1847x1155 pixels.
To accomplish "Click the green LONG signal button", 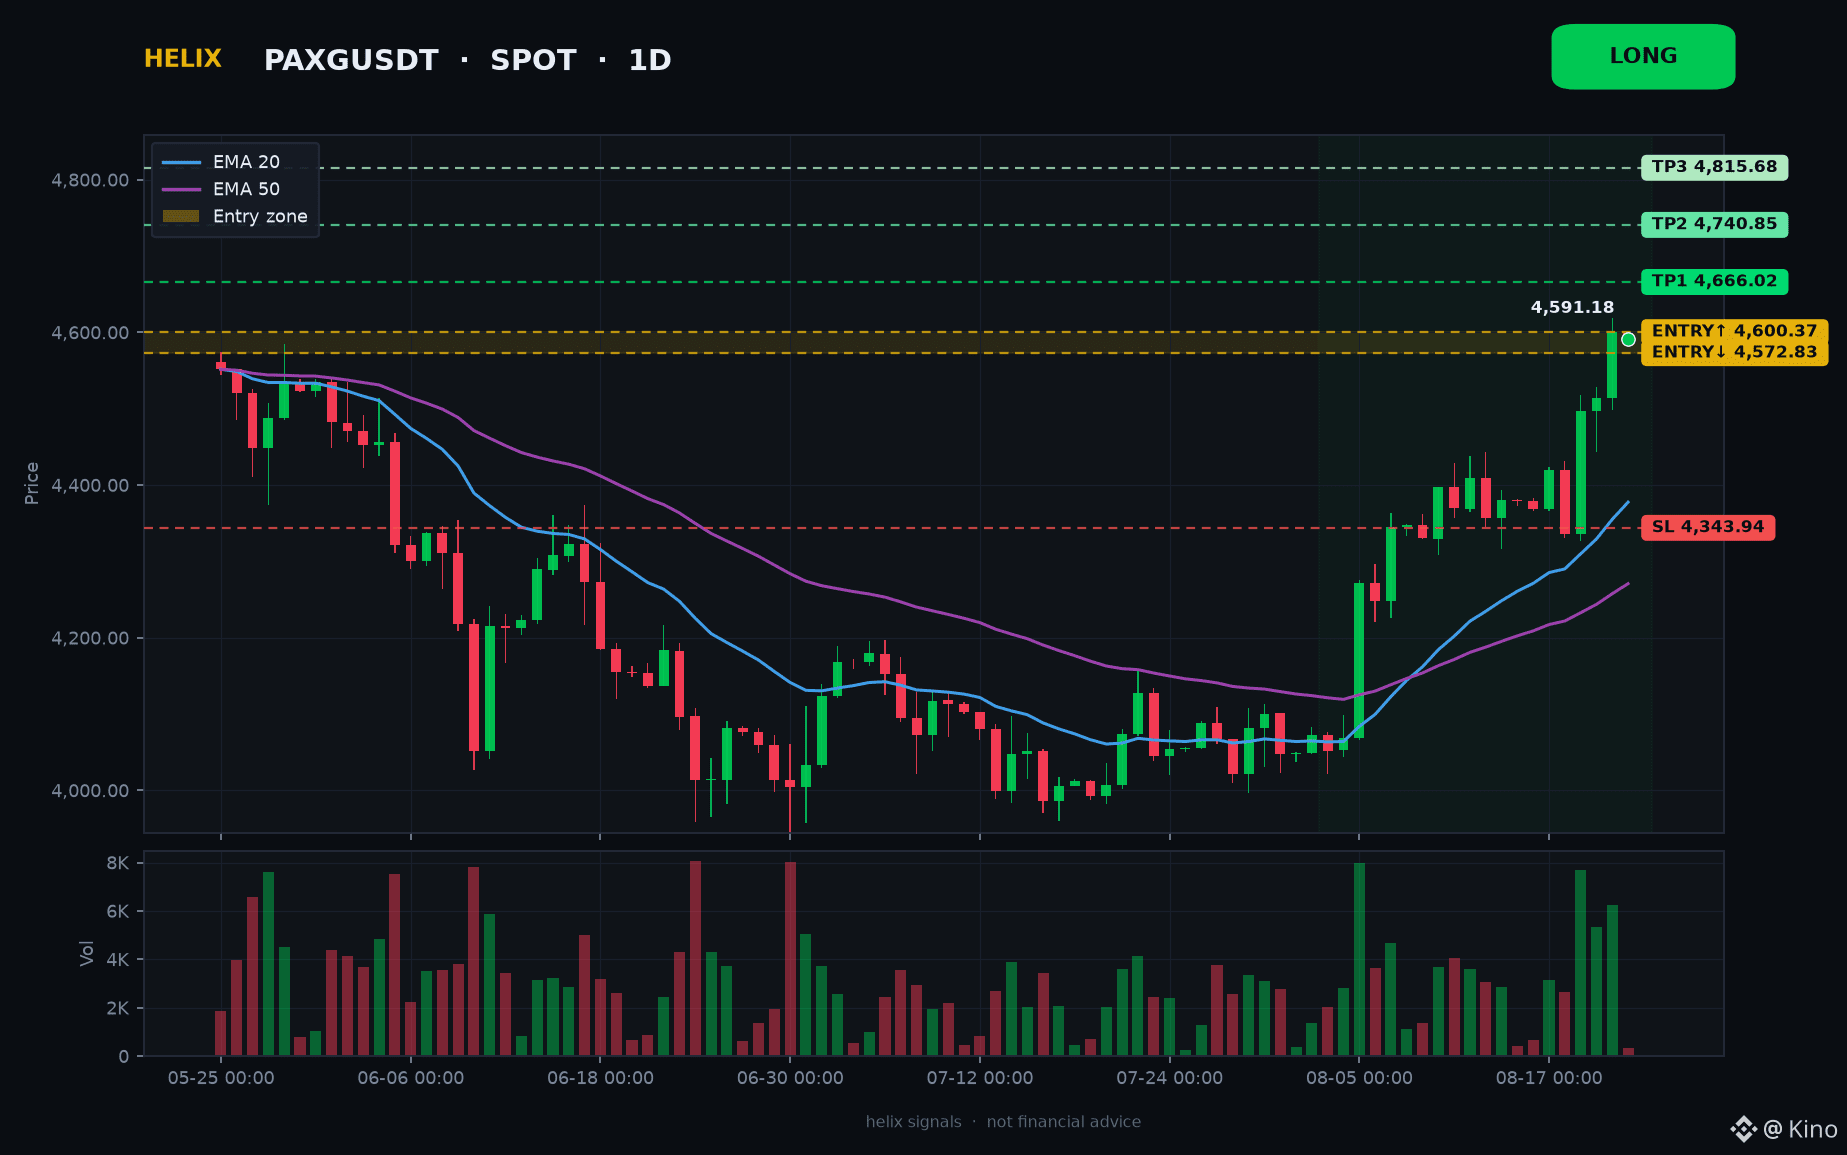I will click(1643, 57).
